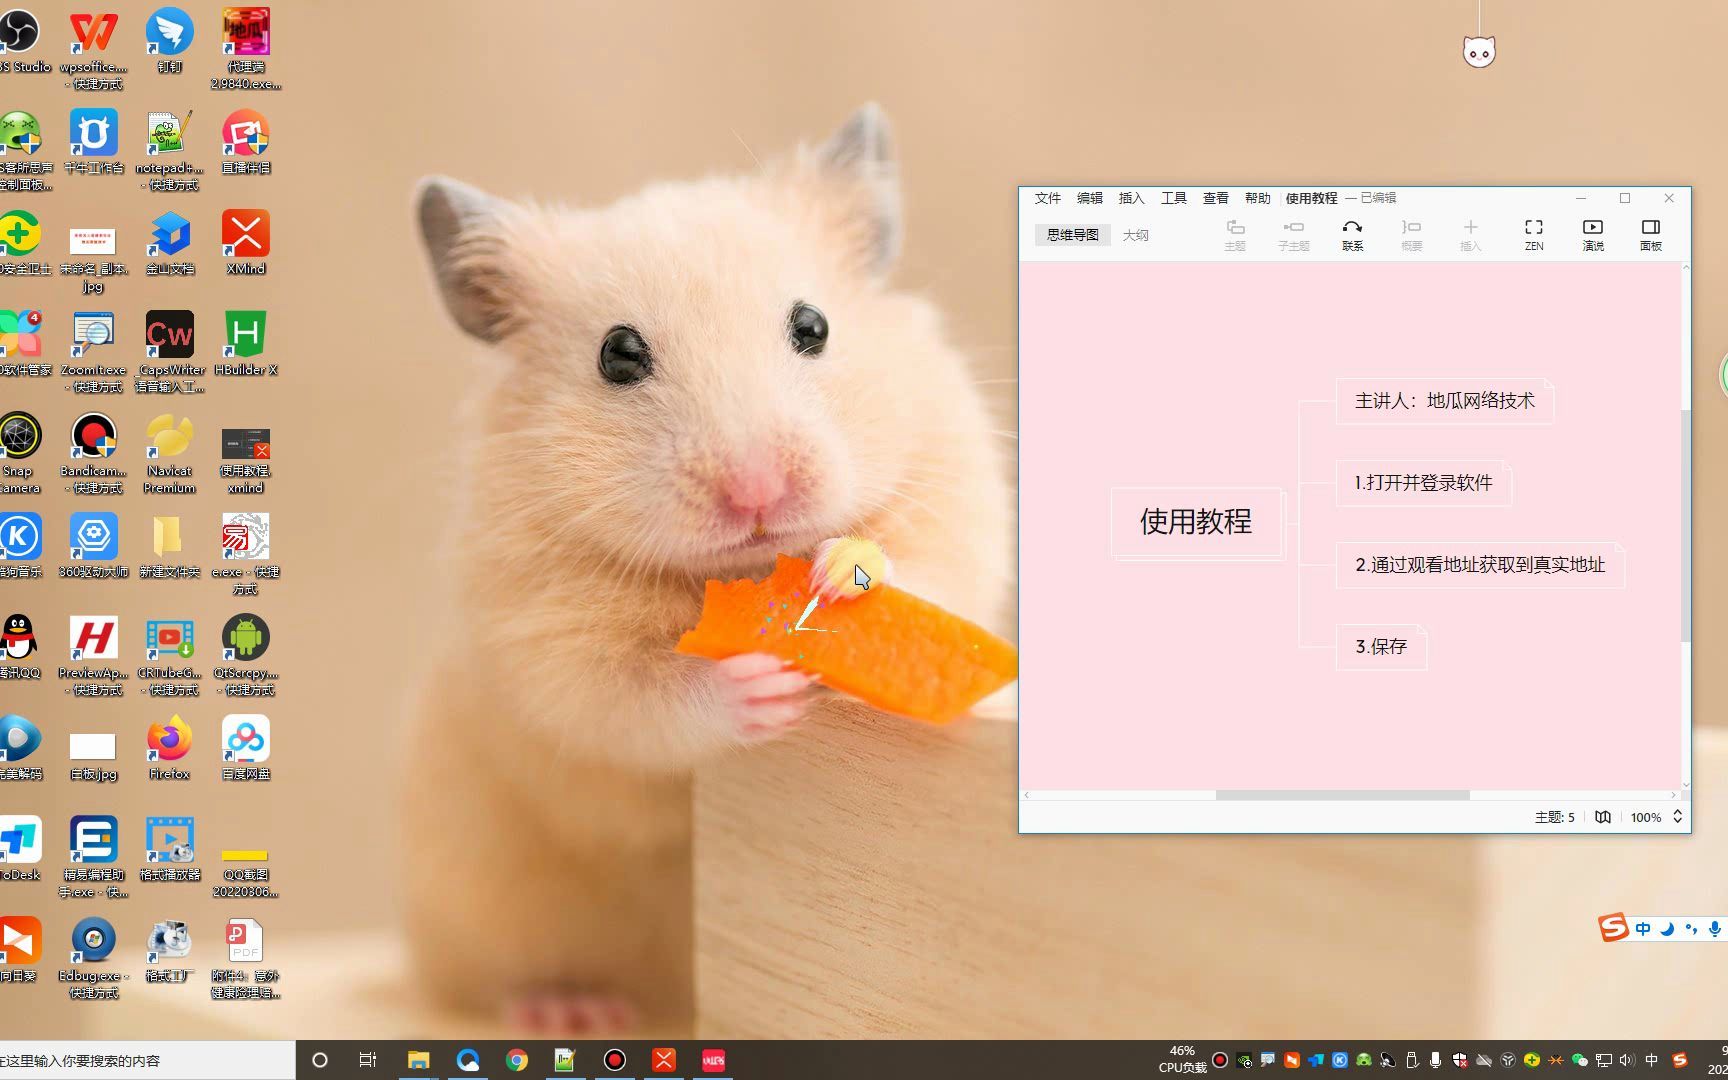This screenshot has width=1728, height=1080.
Task: Select the central topic 使用教程
Action: [1196, 521]
